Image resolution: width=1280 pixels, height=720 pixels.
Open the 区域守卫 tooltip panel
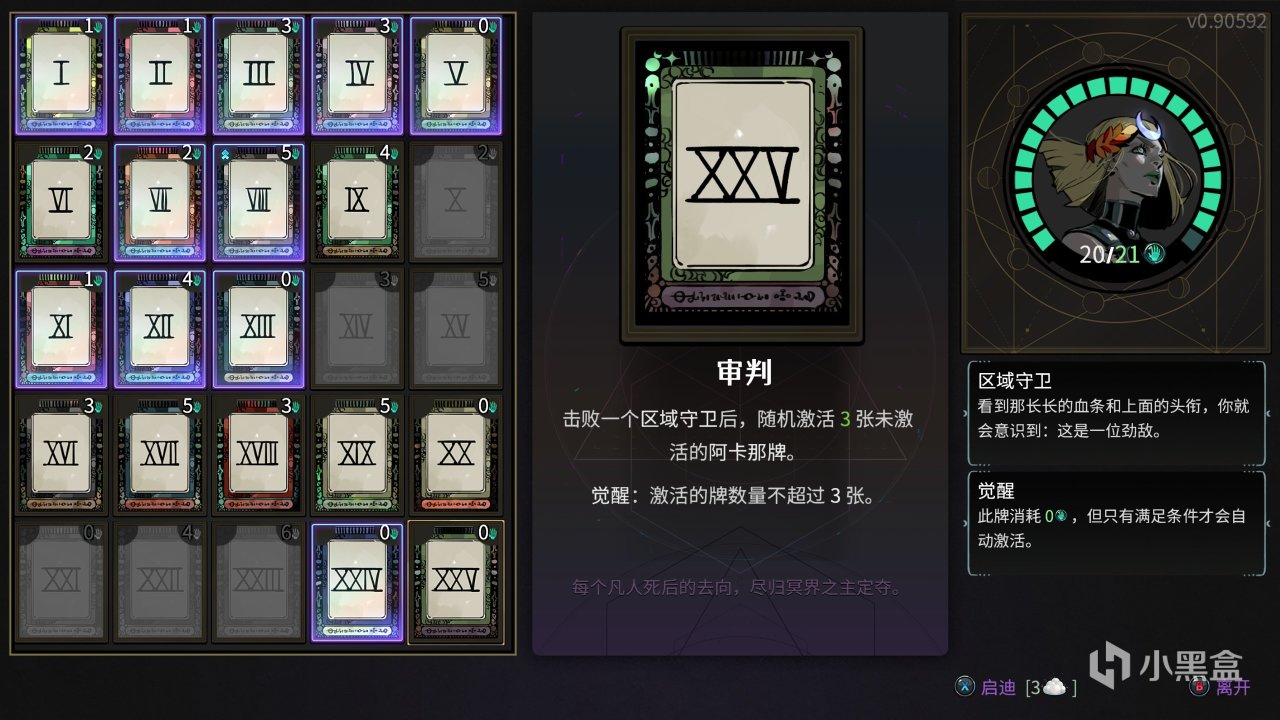click(1116, 413)
